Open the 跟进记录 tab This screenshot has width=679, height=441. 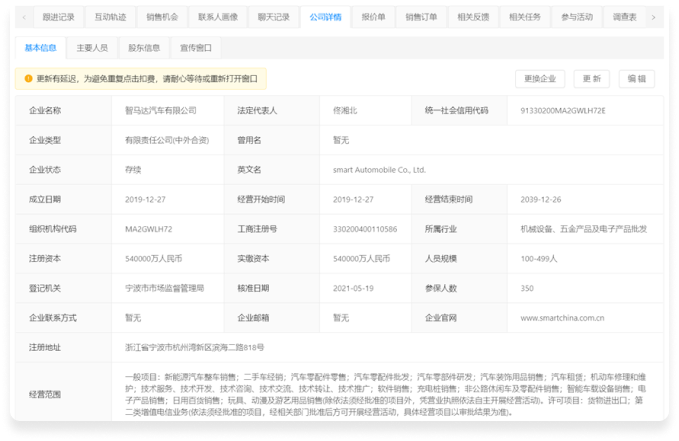coord(58,17)
